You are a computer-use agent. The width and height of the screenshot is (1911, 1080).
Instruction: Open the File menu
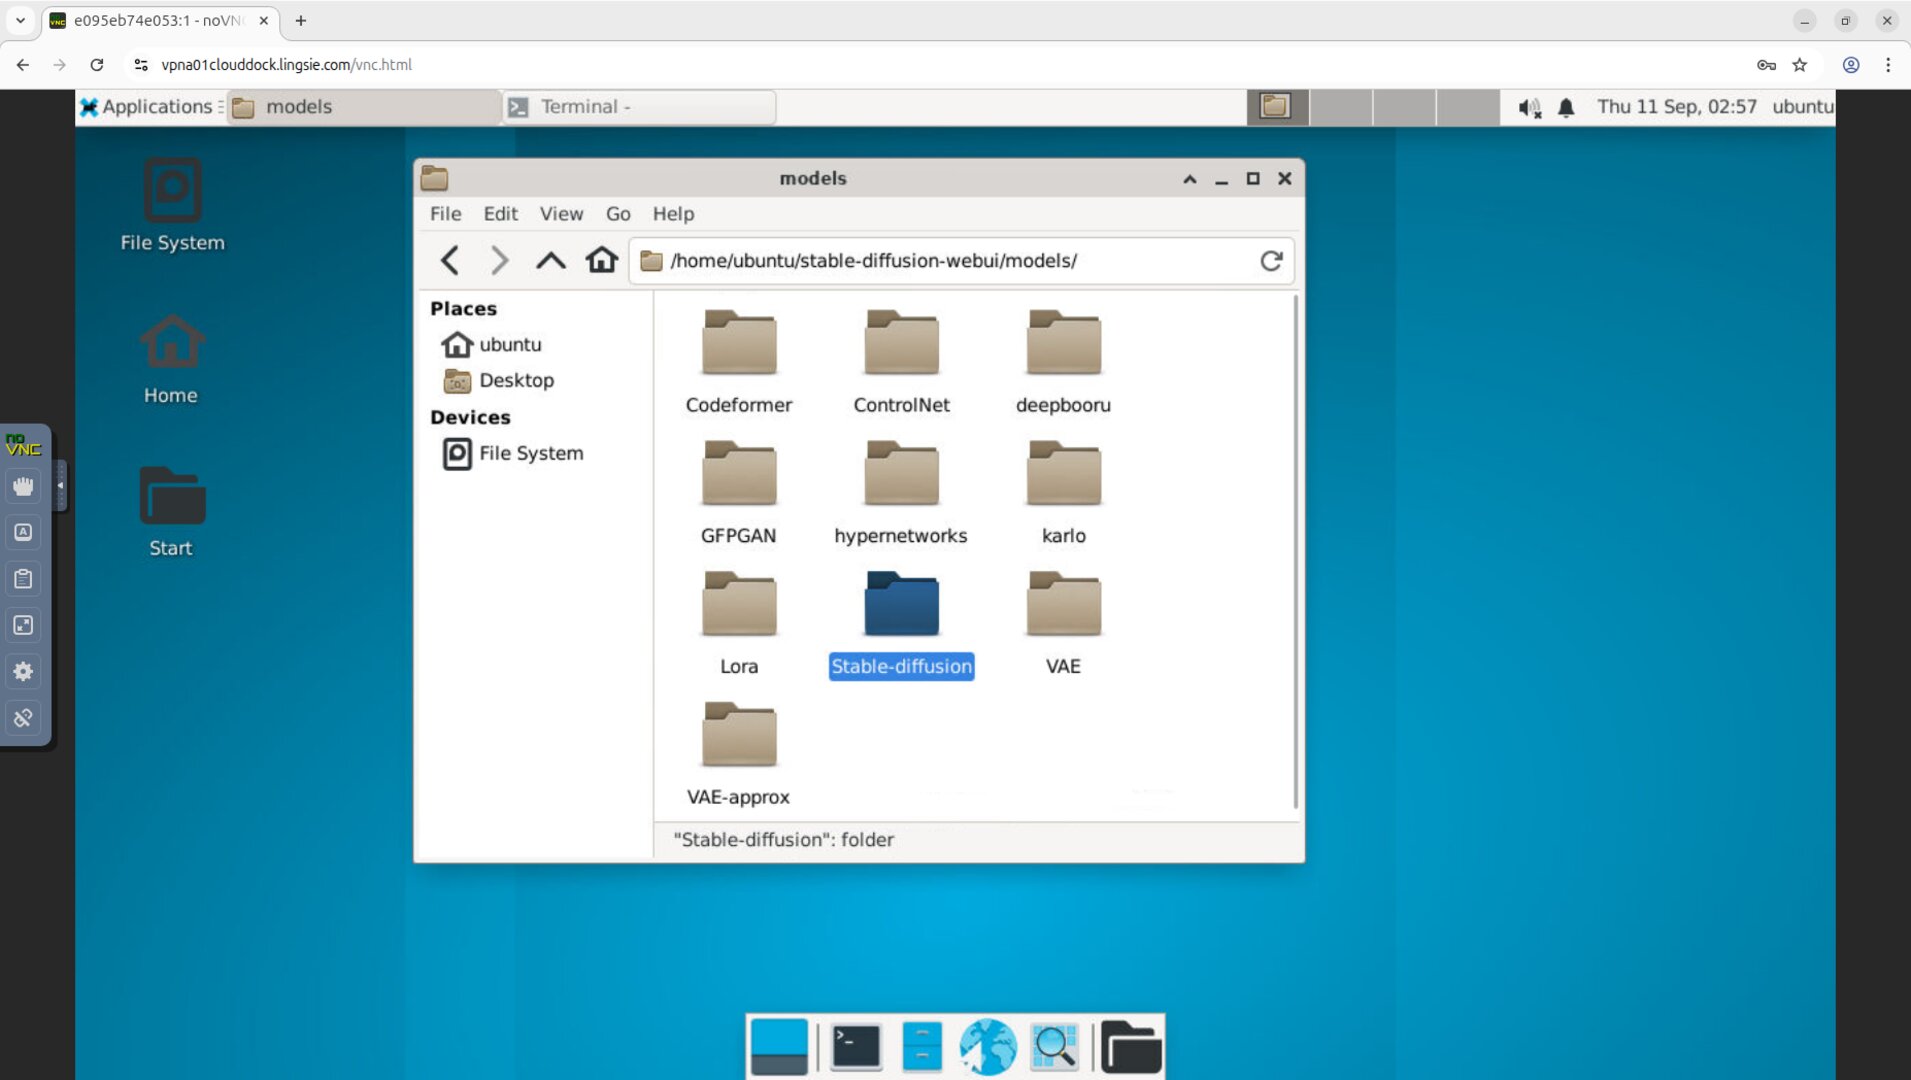click(445, 213)
